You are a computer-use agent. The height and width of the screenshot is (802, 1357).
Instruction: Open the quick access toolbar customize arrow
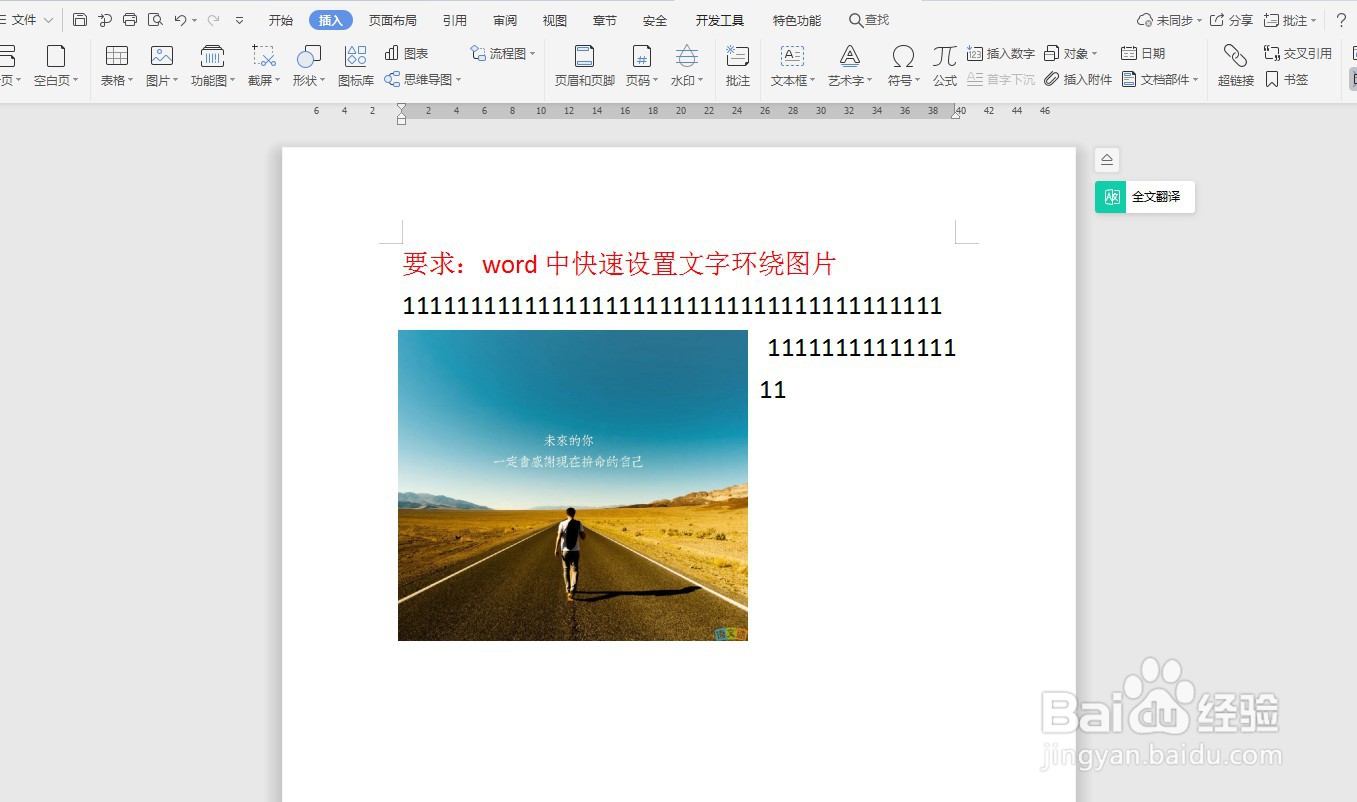coord(239,20)
